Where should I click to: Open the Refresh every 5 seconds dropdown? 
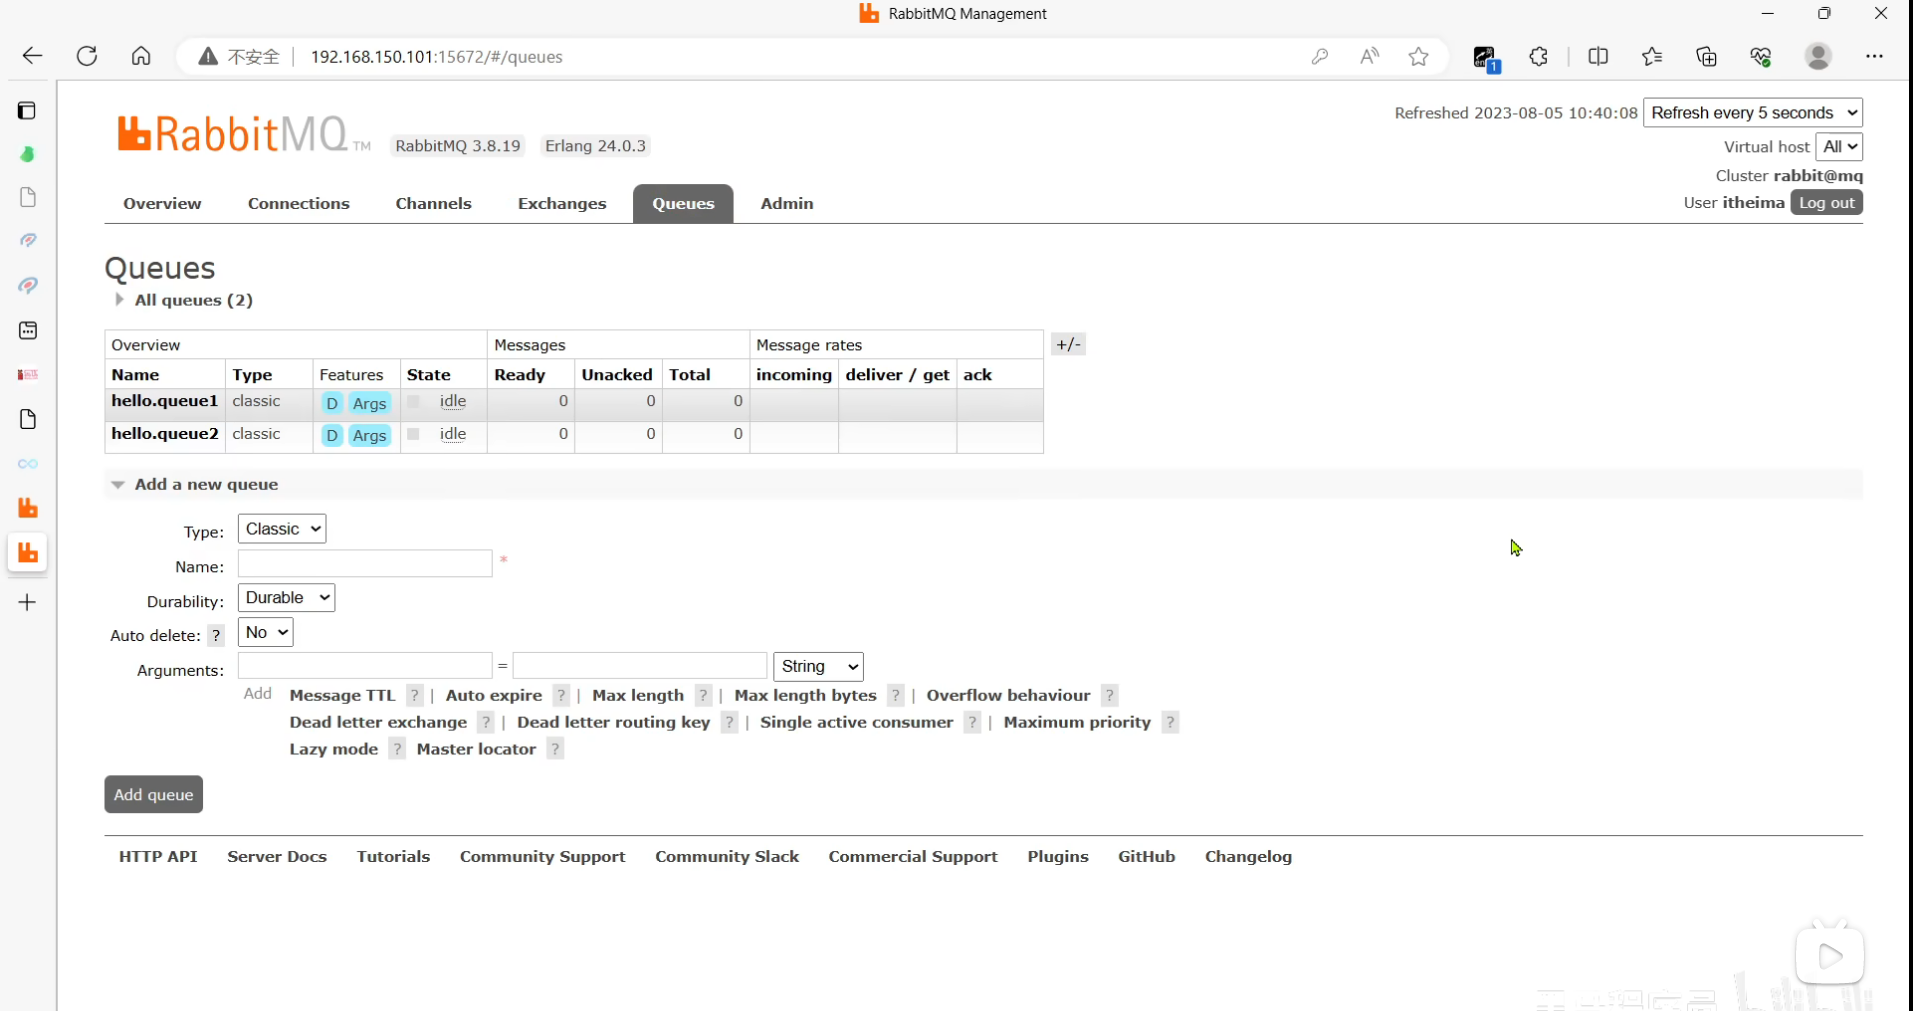[x=1753, y=112]
